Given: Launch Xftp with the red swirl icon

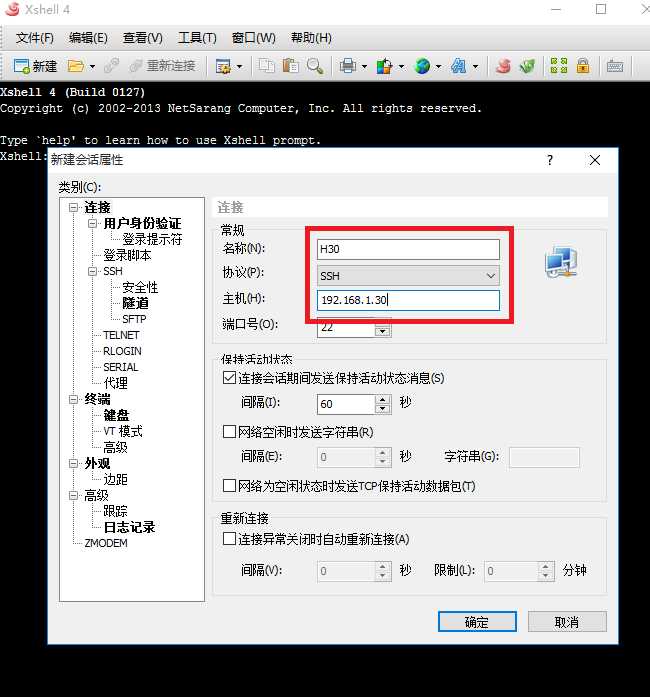Looking at the screenshot, I should coord(503,66).
